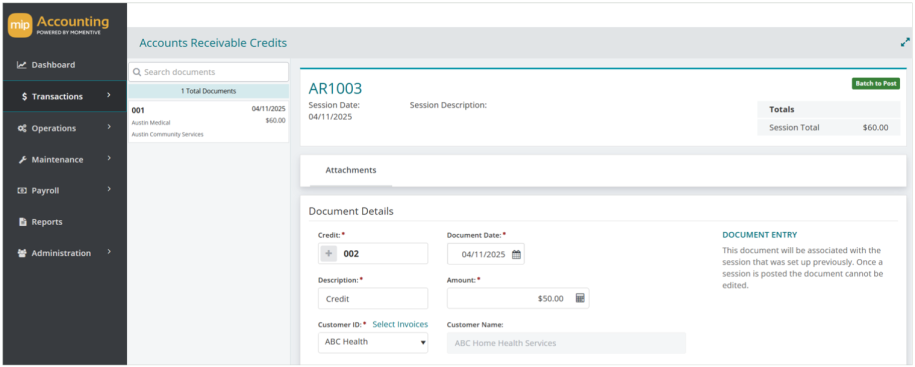
Task: Click the AR1003 session title
Action: pyautogui.click(x=336, y=89)
